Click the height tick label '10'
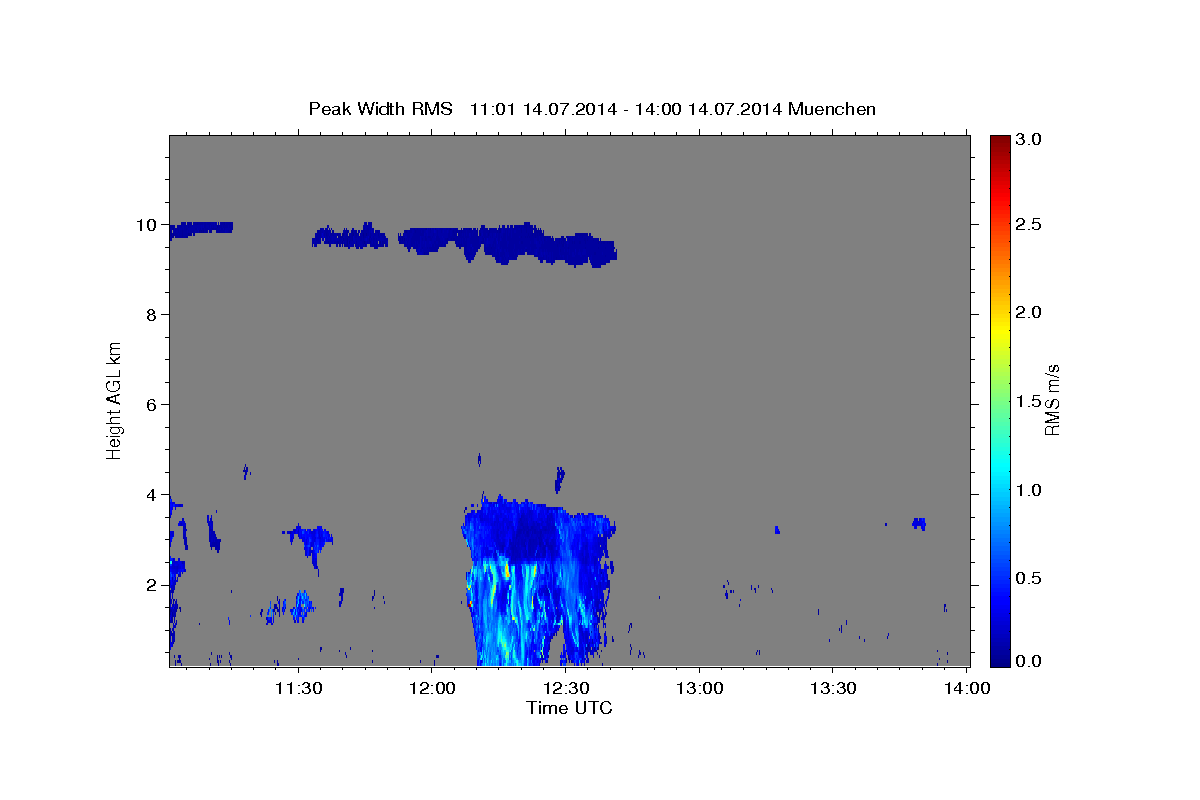This screenshot has height=800, width=1200. click(x=148, y=225)
